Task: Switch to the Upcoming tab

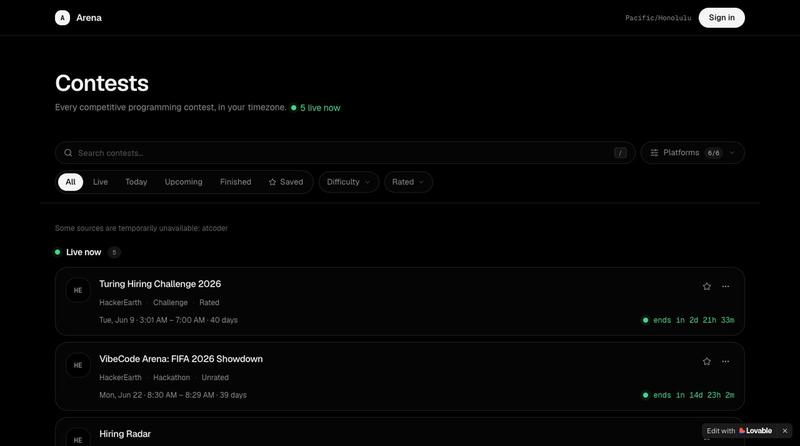Action: [184, 182]
